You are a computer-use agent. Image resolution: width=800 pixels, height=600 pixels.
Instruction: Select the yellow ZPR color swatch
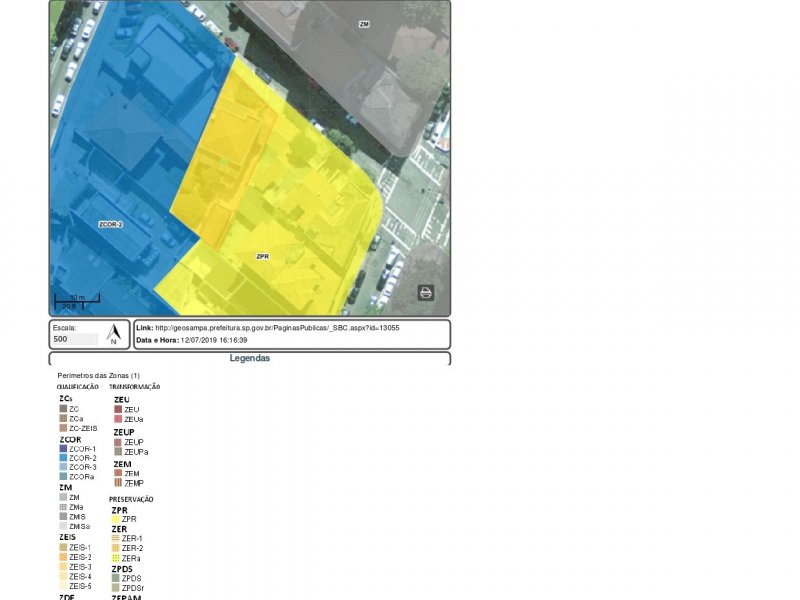coord(115,519)
